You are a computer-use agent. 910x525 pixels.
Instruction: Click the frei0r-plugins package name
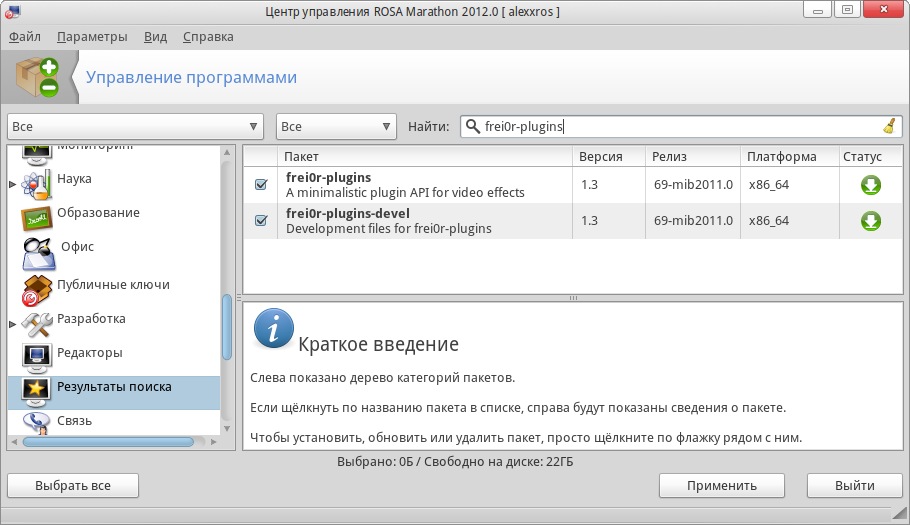[328, 178]
